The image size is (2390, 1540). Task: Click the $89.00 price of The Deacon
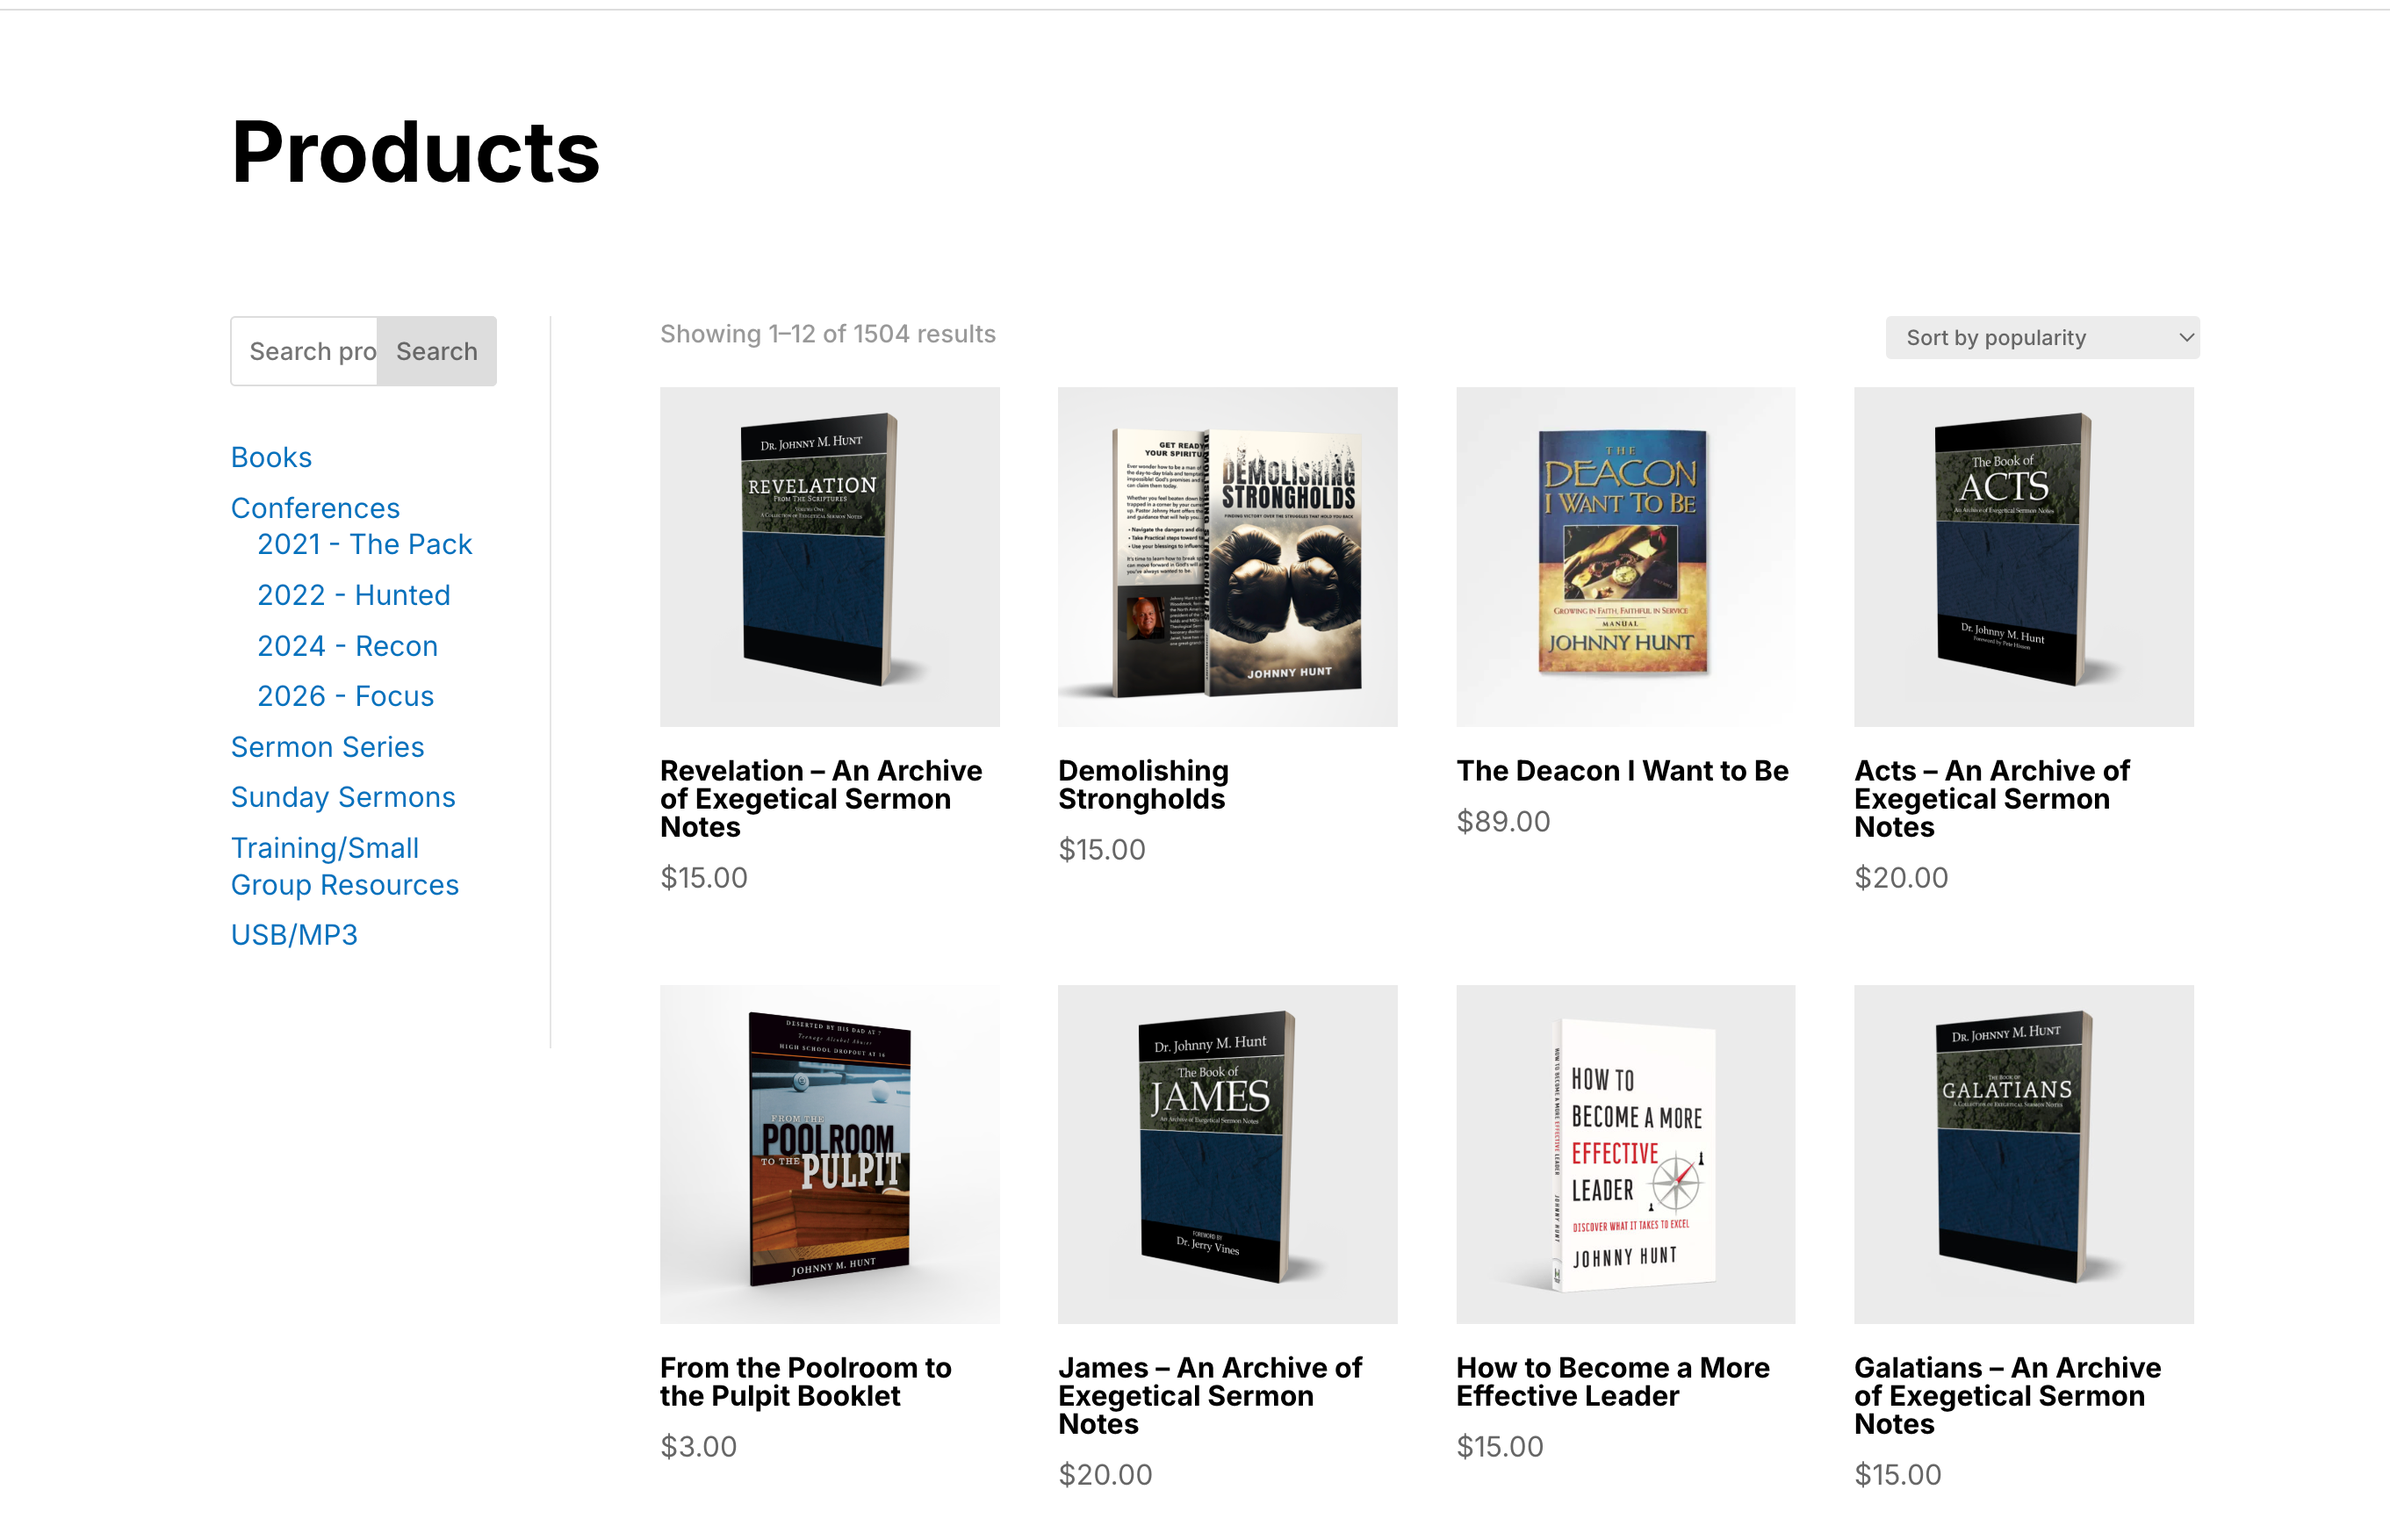[x=1503, y=821]
